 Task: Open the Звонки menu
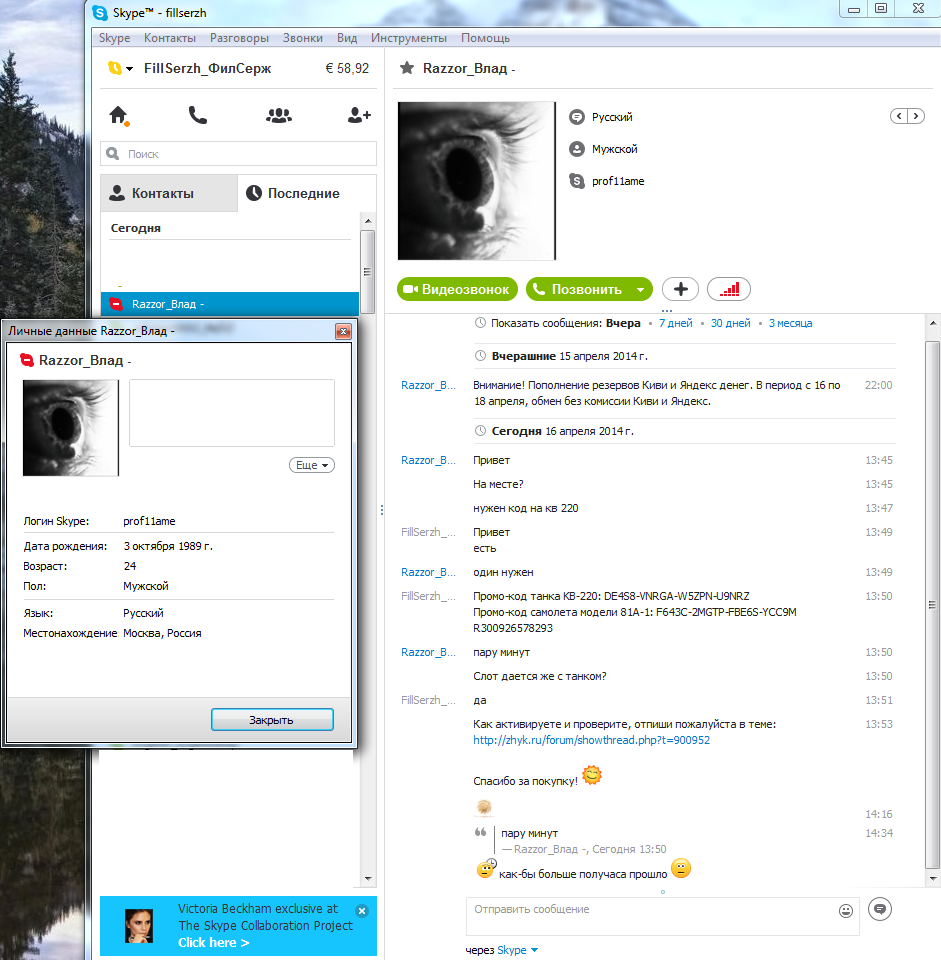302,38
